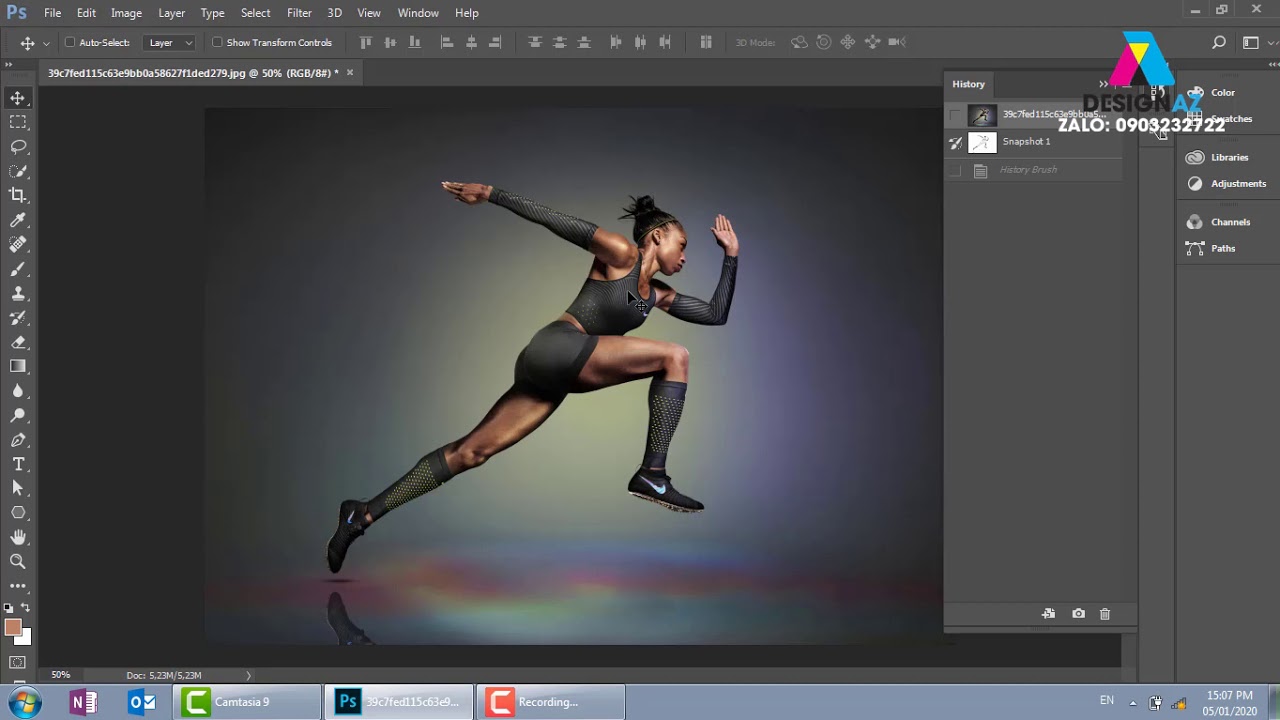
Task: Select the Hand tool
Action: 18,537
